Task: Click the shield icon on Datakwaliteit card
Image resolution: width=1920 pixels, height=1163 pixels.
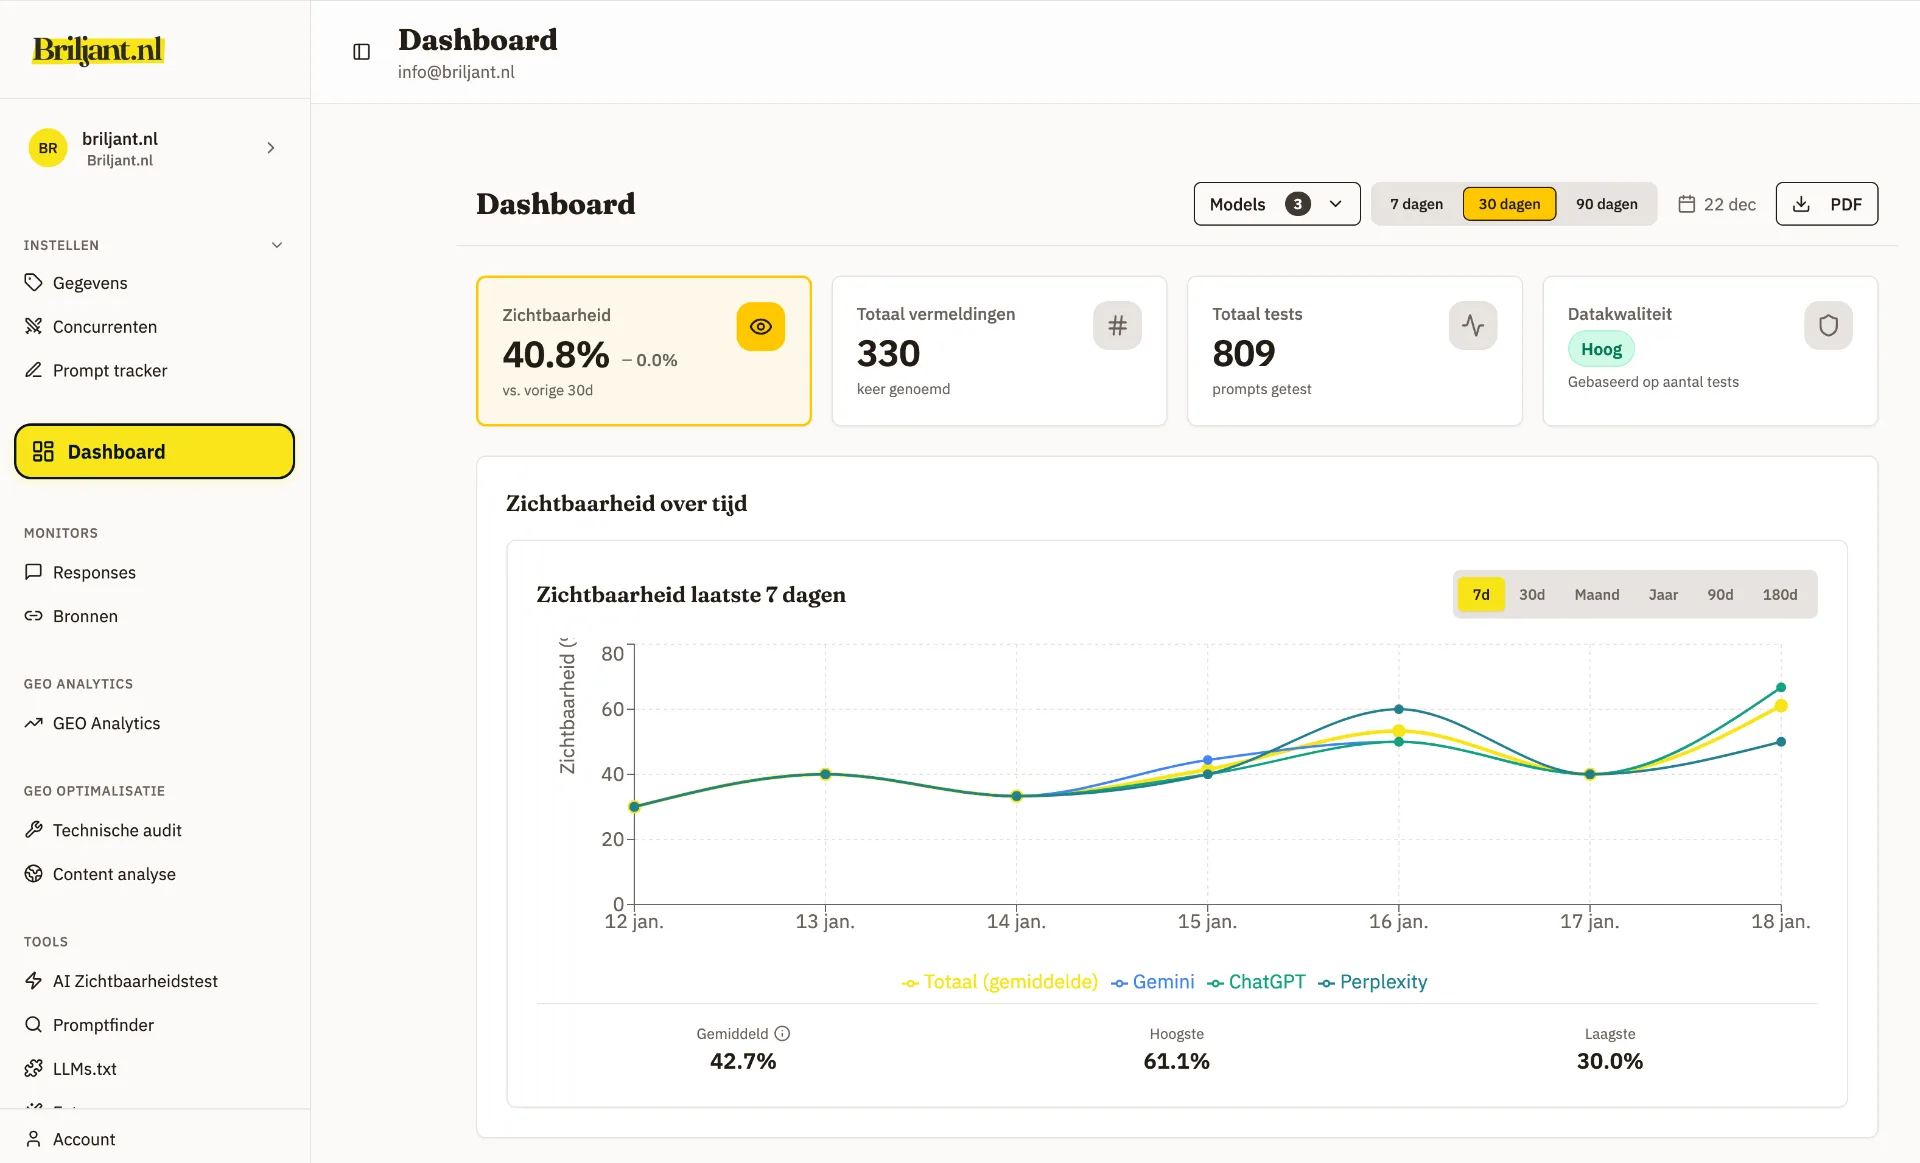Action: click(x=1828, y=326)
